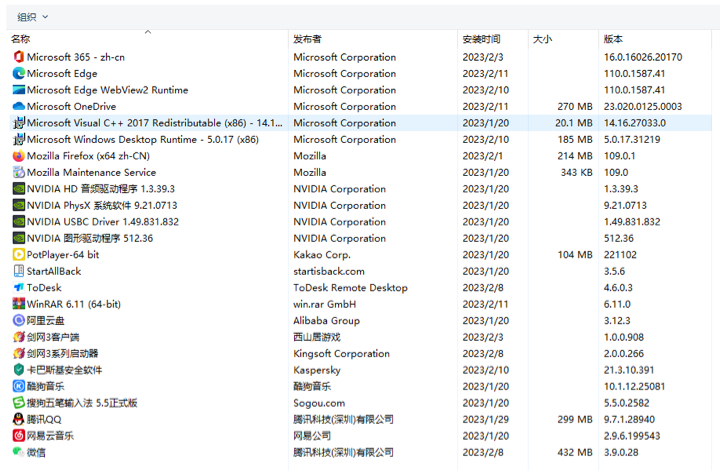Click the Windows Desktop Runtime icon
This screenshot has width=720, height=471.
[x=18, y=140]
